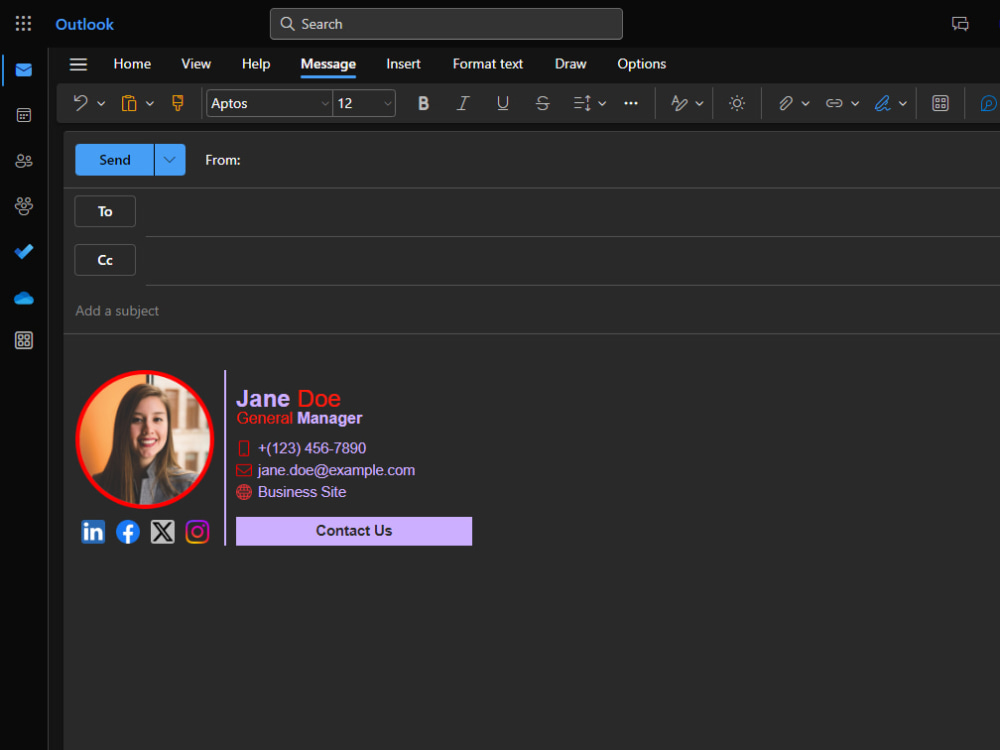Click the +(123) 456-7890 phone link
Viewport: 1000px width, 750px height.
(x=312, y=448)
